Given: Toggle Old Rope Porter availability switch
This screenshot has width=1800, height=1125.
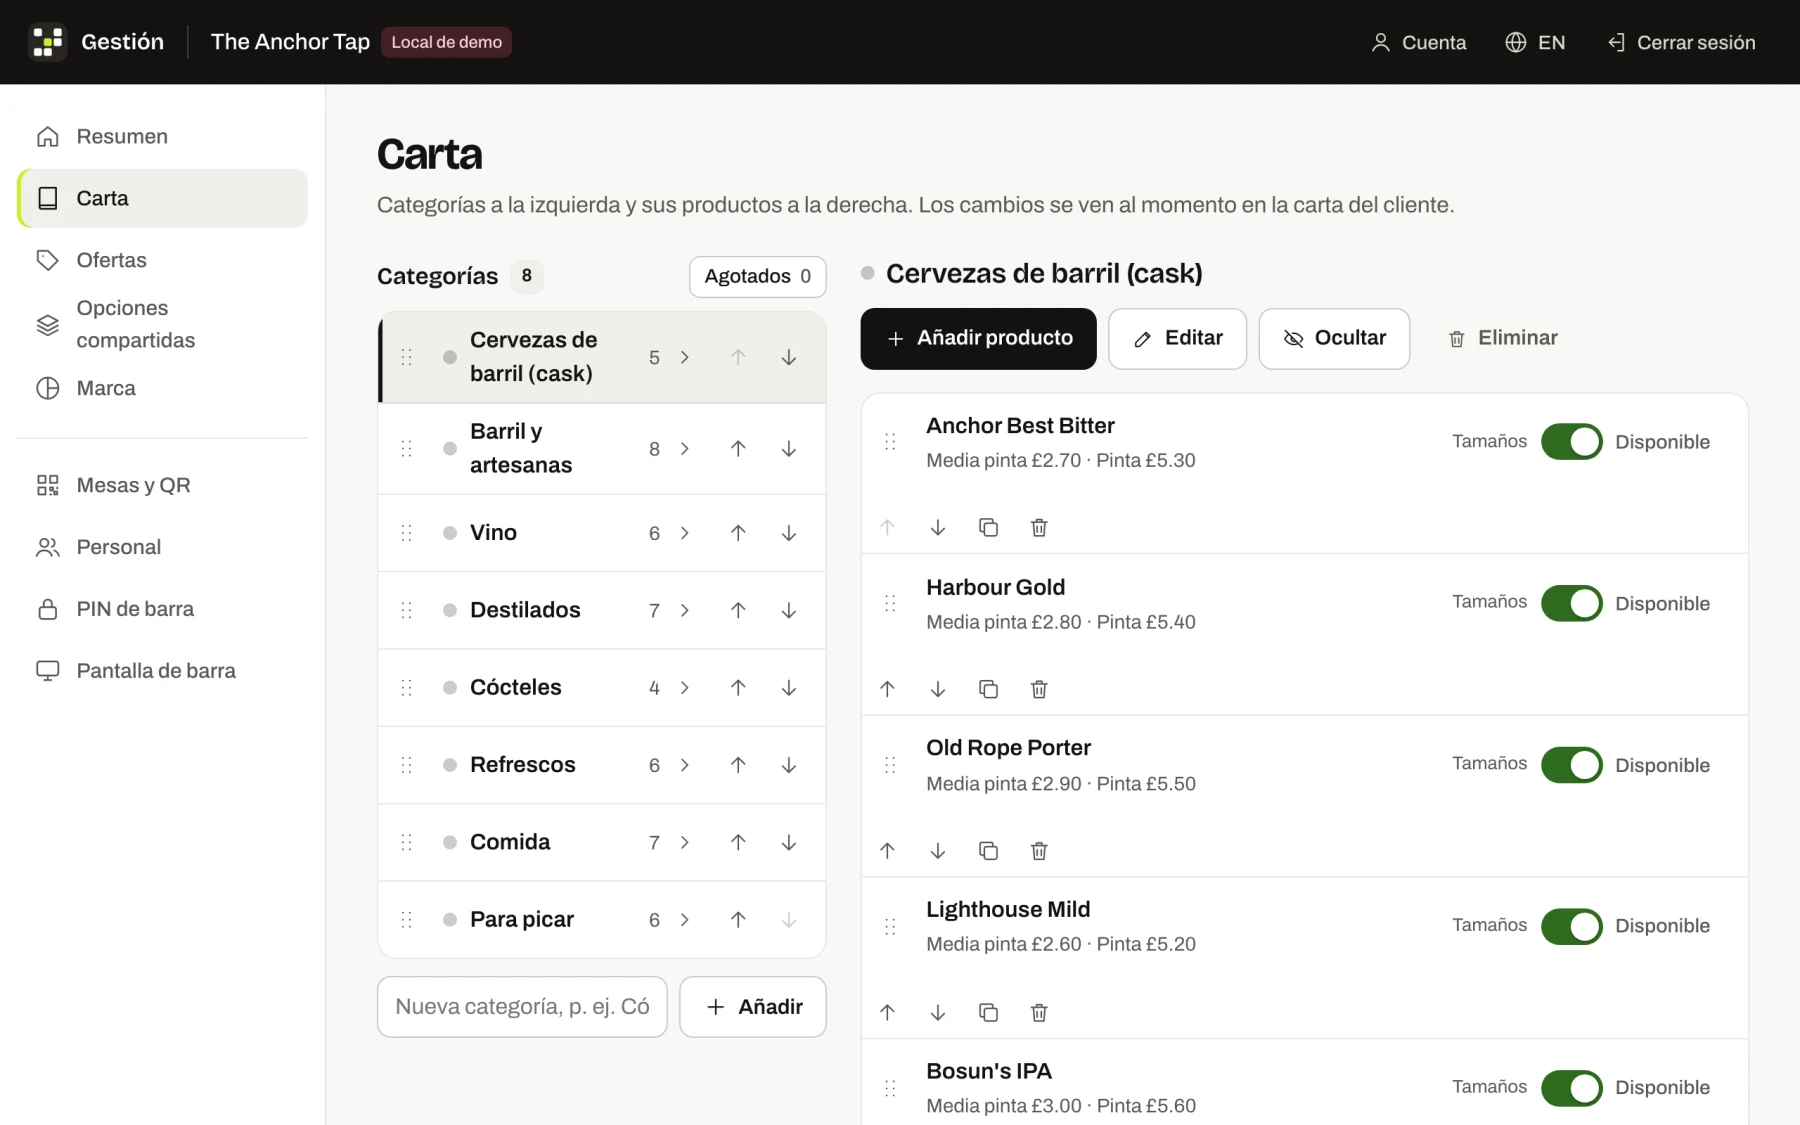Looking at the screenshot, I should [x=1571, y=765].
